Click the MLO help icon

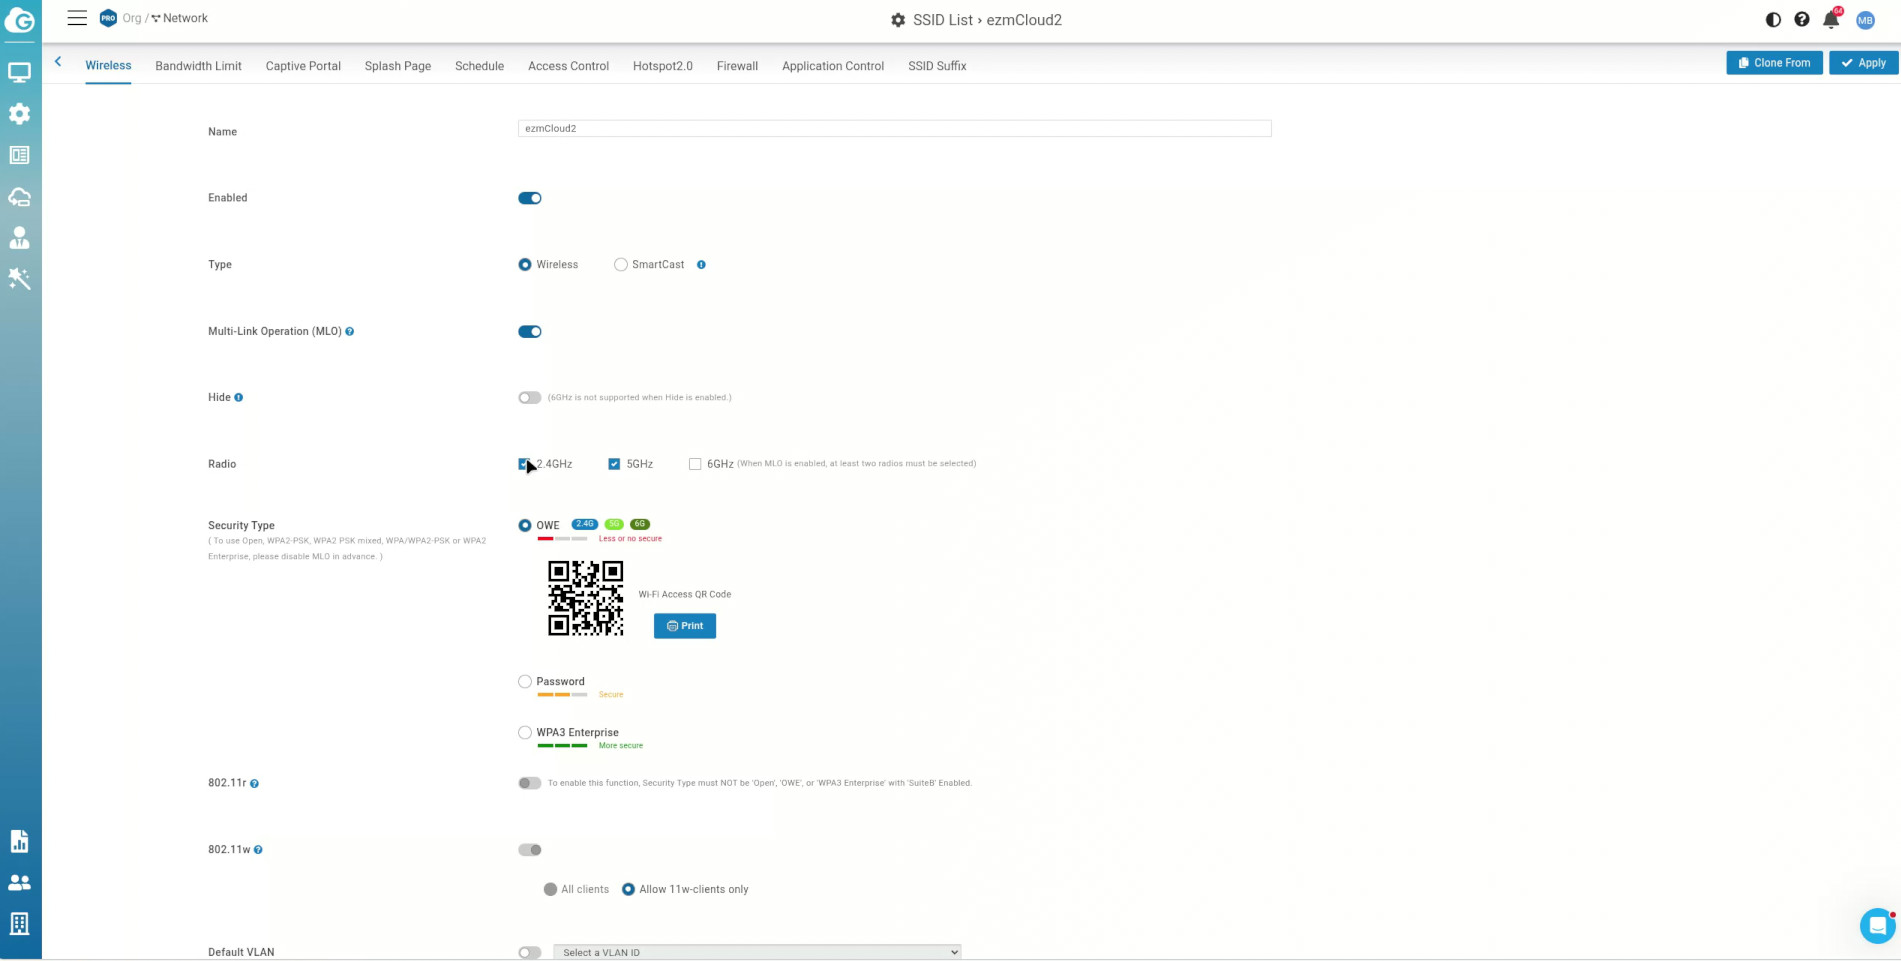click(x=350, y=332)
